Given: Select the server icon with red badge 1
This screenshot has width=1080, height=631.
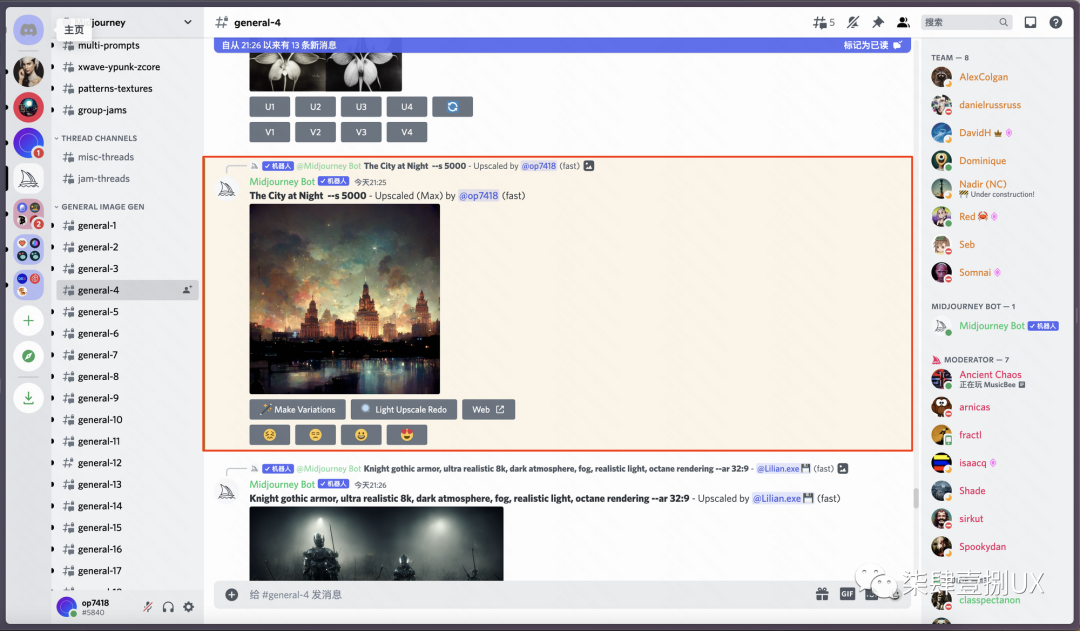Looking at the screenshot, I should tap(29, 143).
